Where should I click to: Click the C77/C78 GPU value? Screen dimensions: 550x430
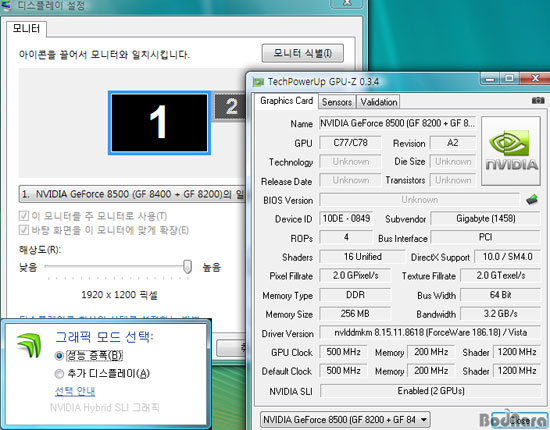click(x=350, y=143)
